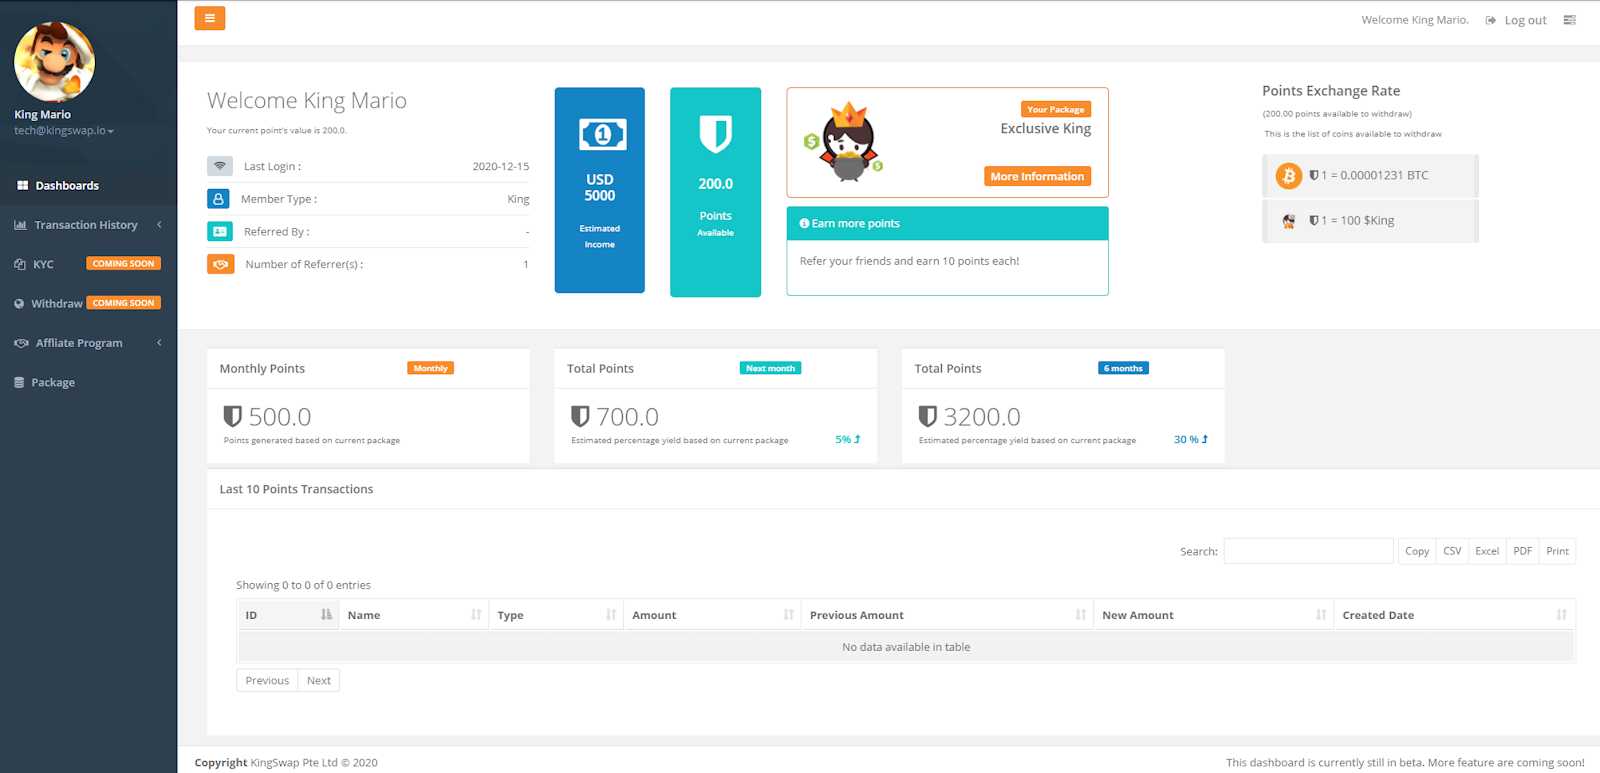This screenshot has height=773, width=1600.
Task: Open the Transaction History menu
Action: pos(88,225)
